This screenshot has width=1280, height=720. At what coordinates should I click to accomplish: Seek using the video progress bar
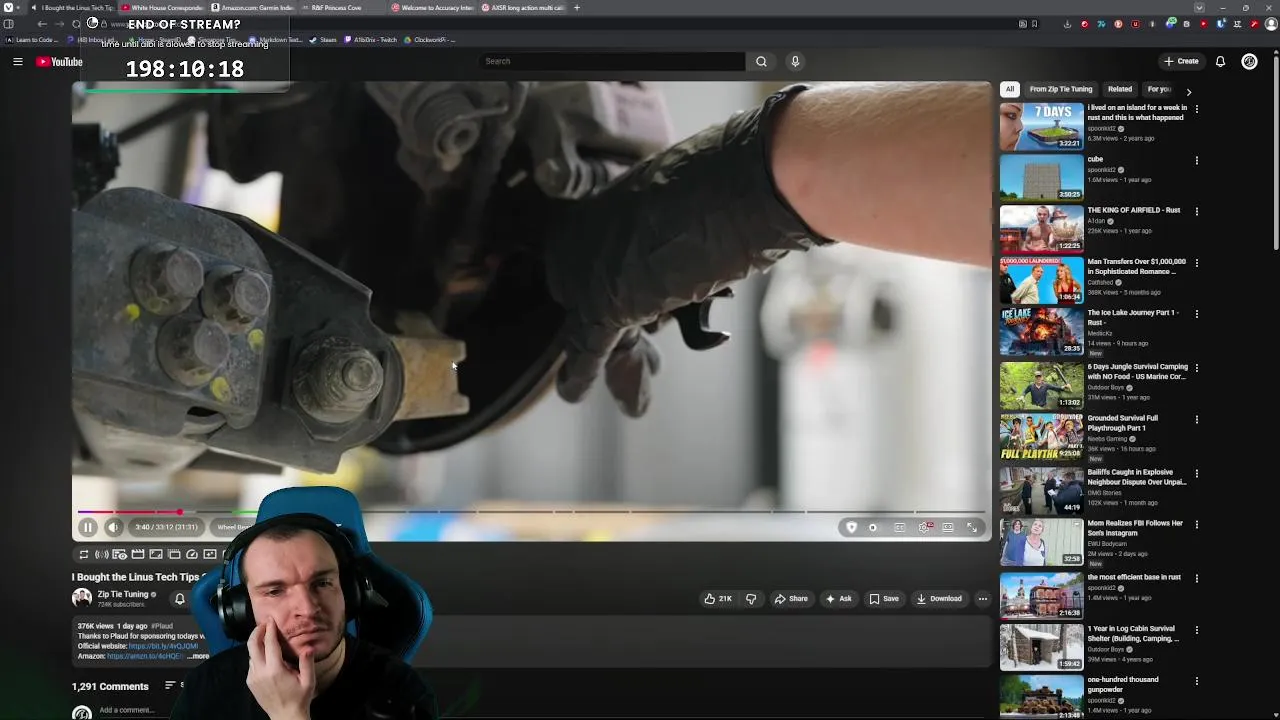531,512
